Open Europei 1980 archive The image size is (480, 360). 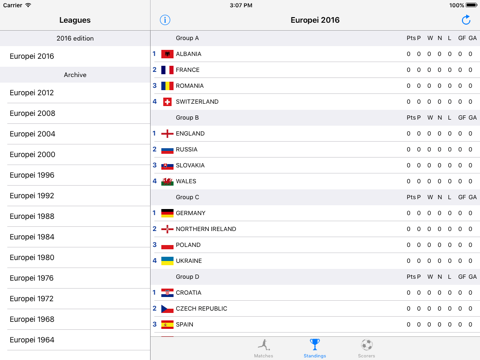coord(75,258)
